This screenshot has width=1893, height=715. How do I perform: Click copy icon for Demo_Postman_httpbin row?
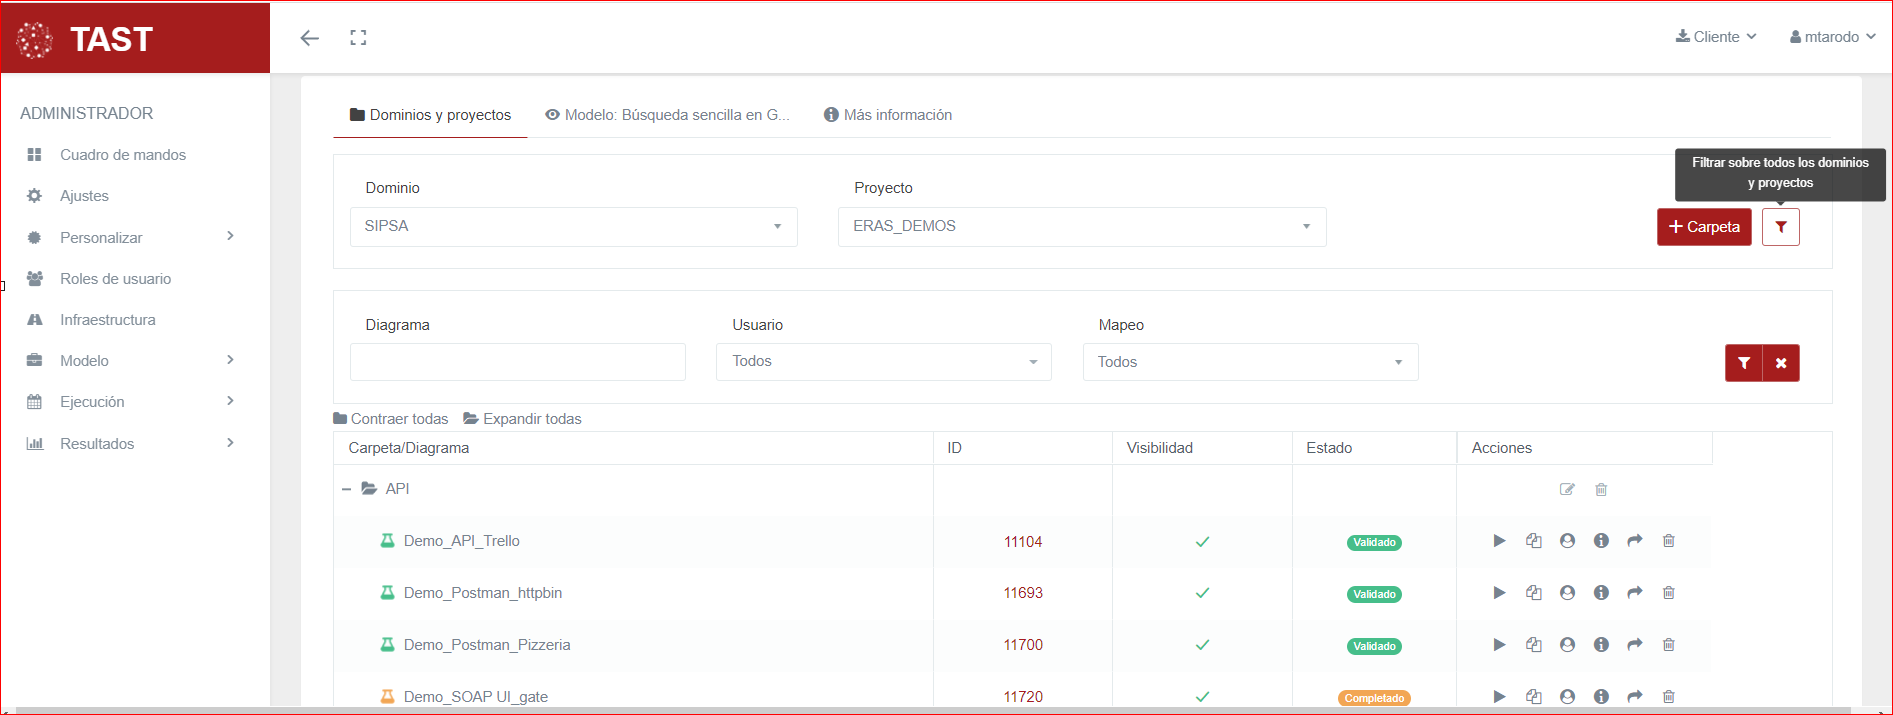(1533, 593)
